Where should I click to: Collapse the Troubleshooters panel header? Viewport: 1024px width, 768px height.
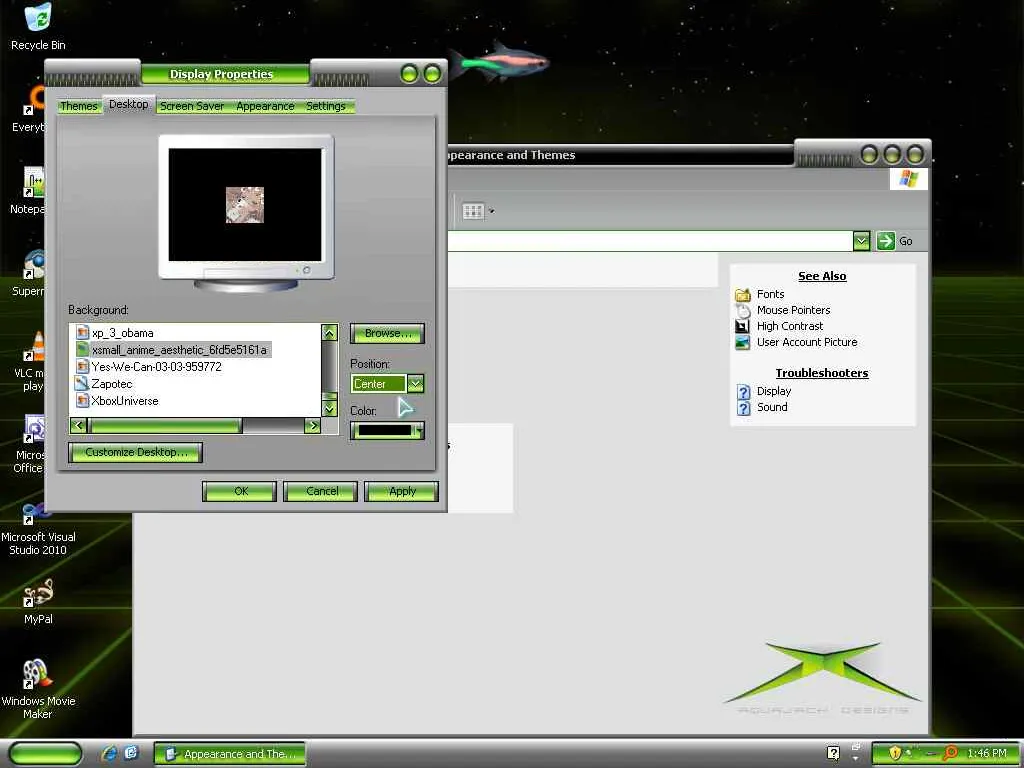point(822,373)
